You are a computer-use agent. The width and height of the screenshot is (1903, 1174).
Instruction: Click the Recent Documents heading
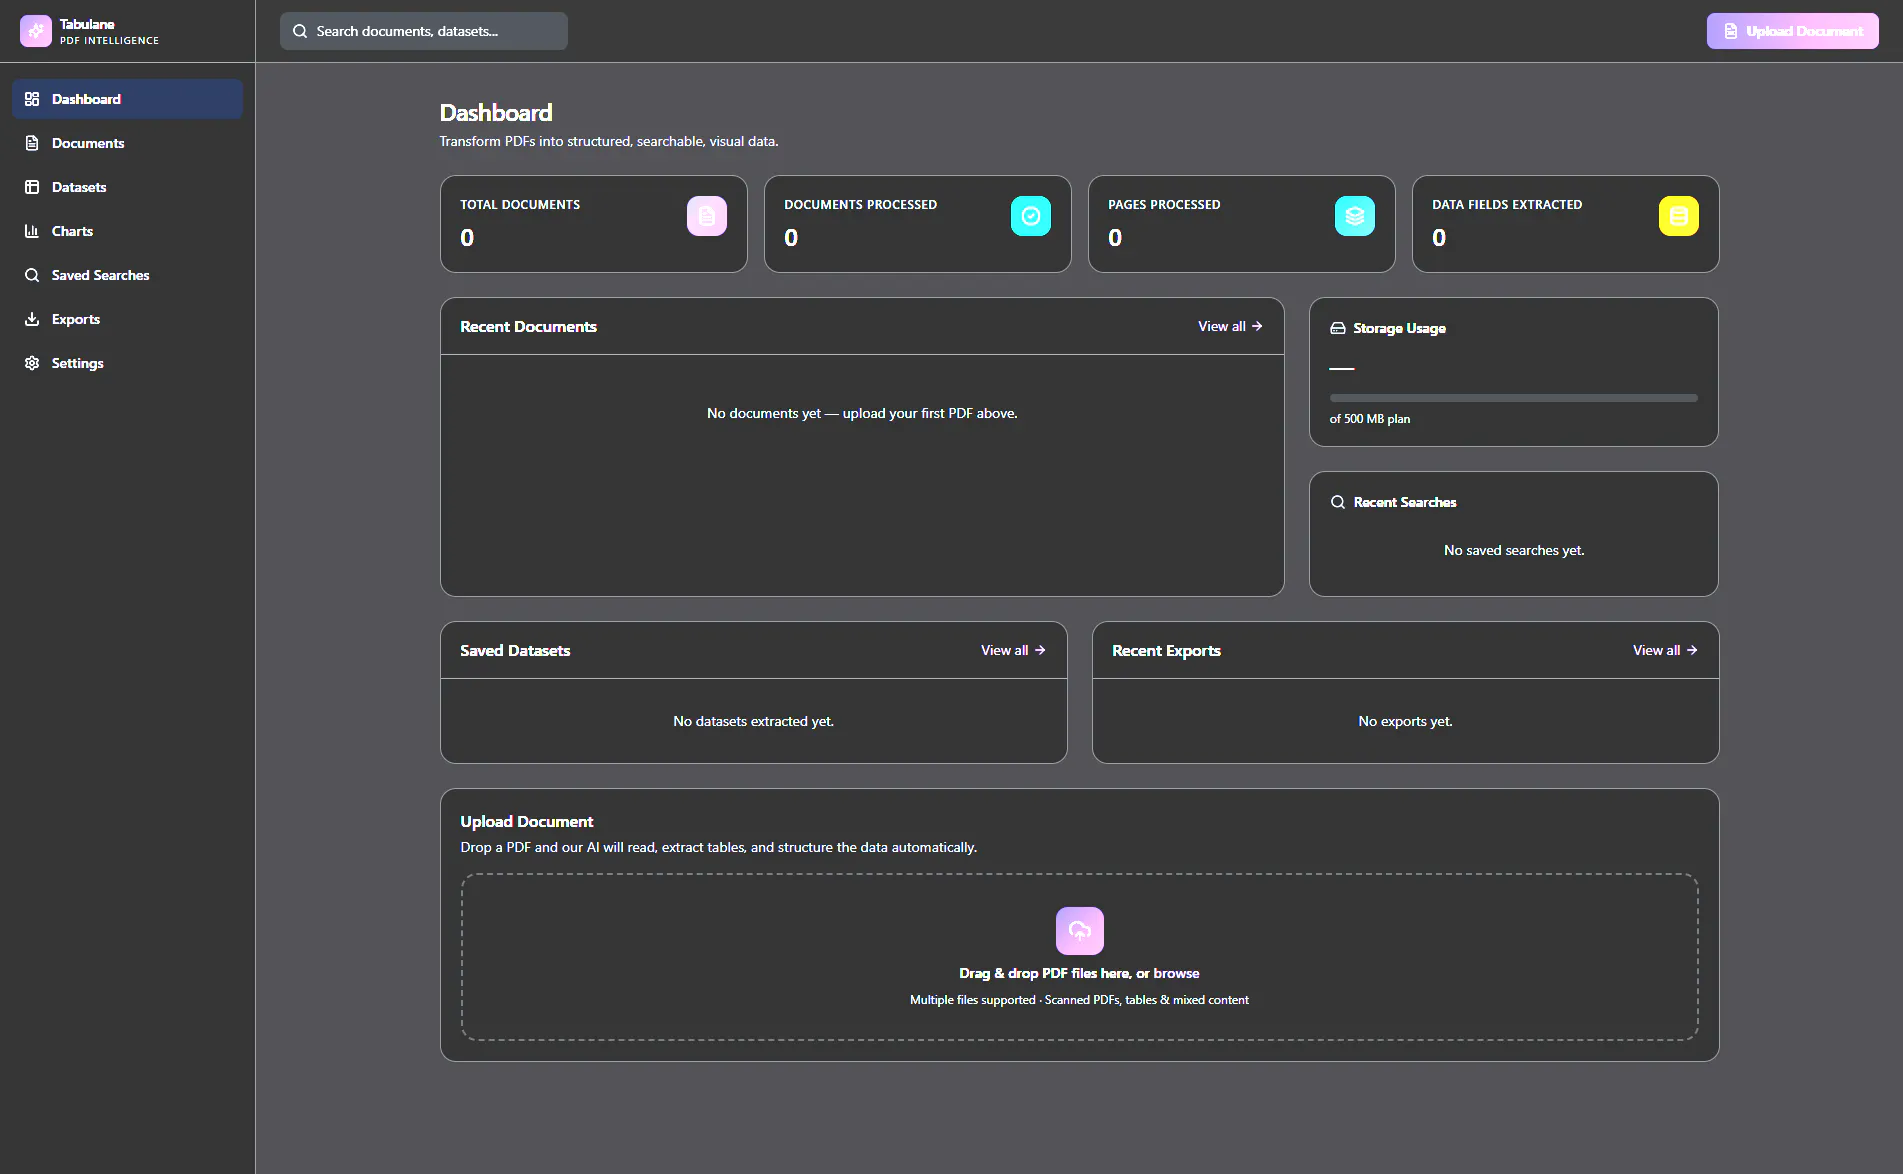tap(528, 327)
